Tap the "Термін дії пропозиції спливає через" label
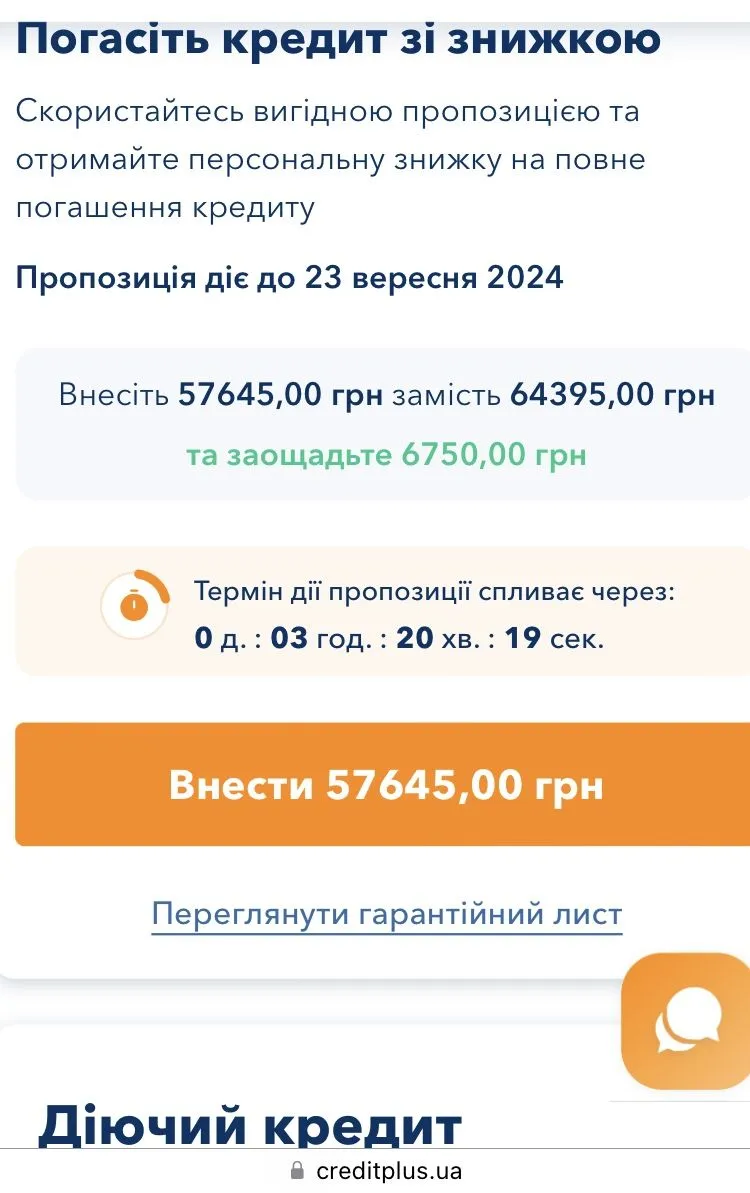 [435, 591]
